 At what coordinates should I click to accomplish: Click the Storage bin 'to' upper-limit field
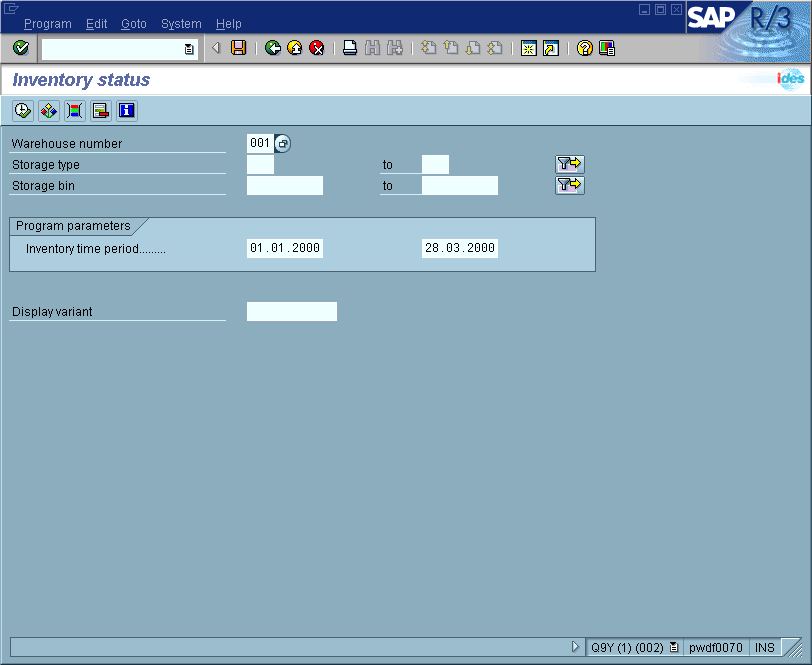coord(459,186)
